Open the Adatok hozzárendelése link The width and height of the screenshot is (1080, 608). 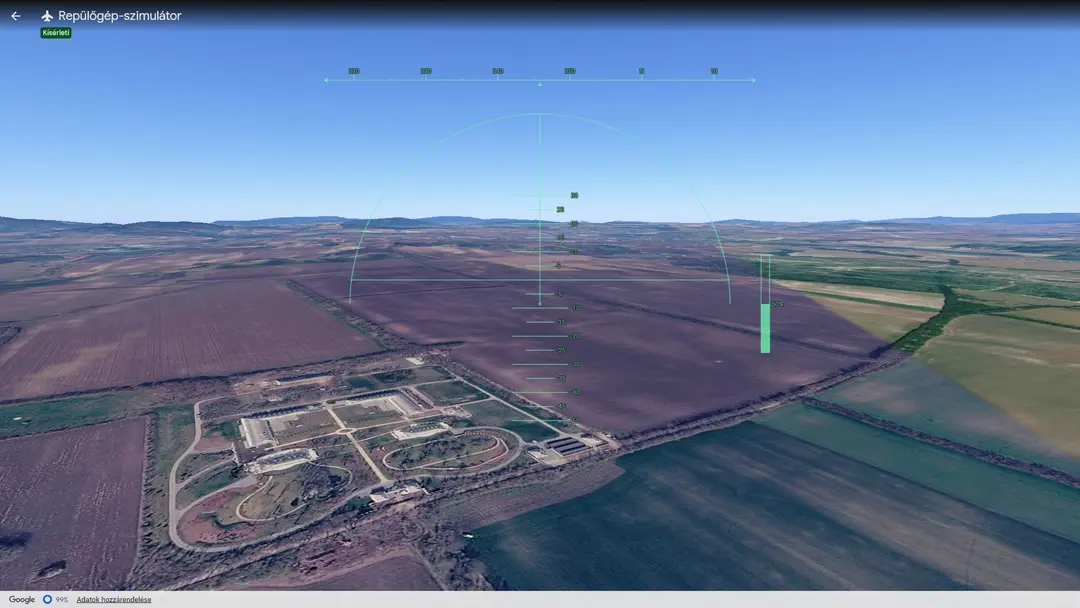click(114, 600)
